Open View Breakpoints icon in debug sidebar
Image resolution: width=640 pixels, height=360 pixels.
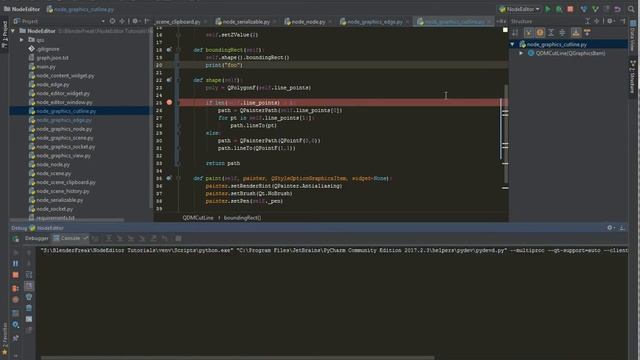pyautogui.click(x=16, y=288)
